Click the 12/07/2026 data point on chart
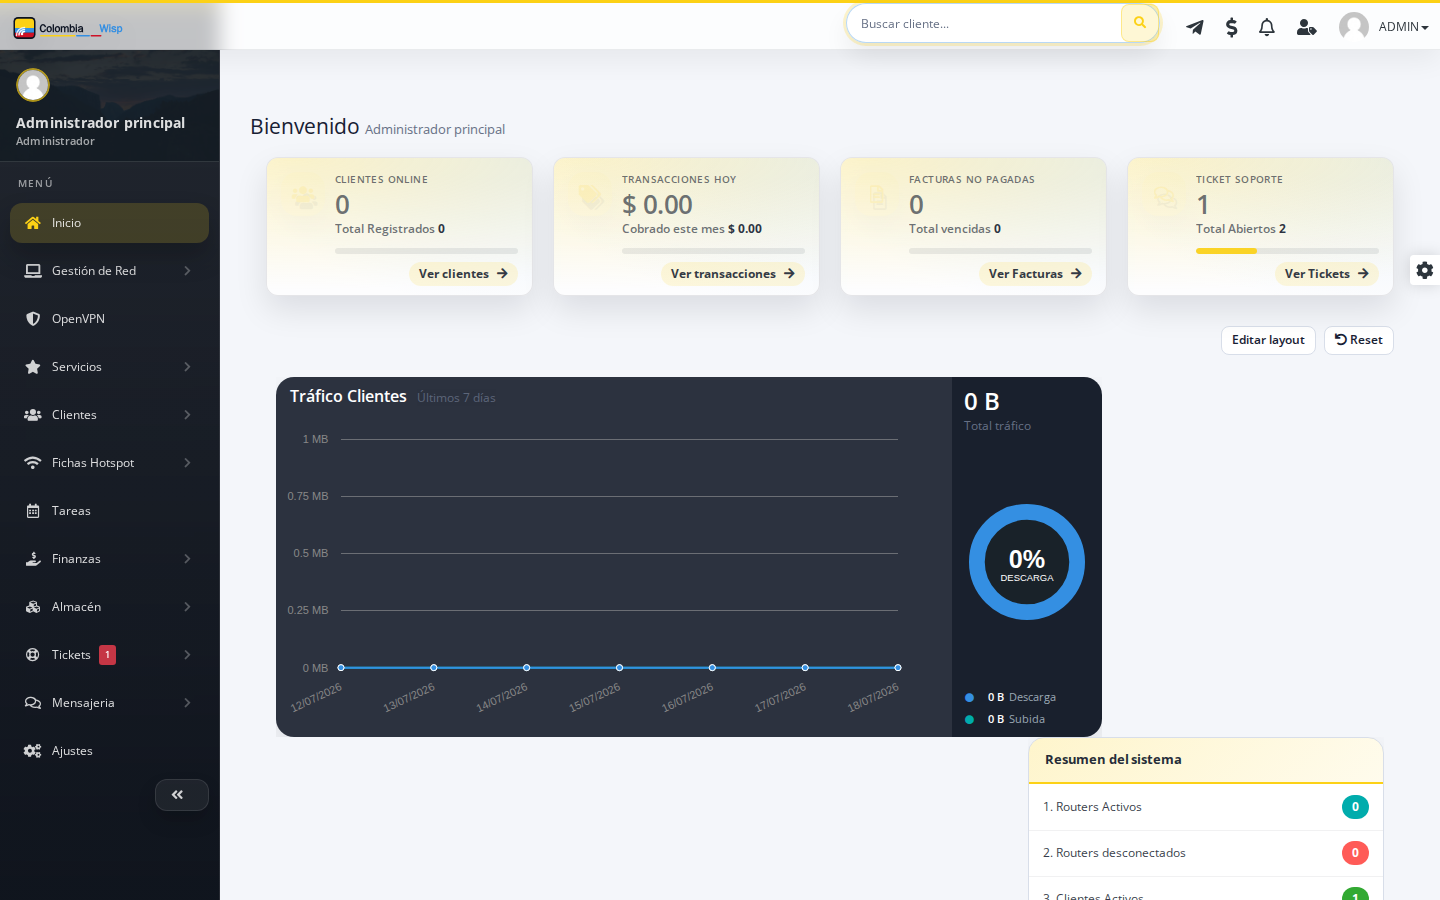Screen dimensions: 1440x900 click(x=341, y=667)
